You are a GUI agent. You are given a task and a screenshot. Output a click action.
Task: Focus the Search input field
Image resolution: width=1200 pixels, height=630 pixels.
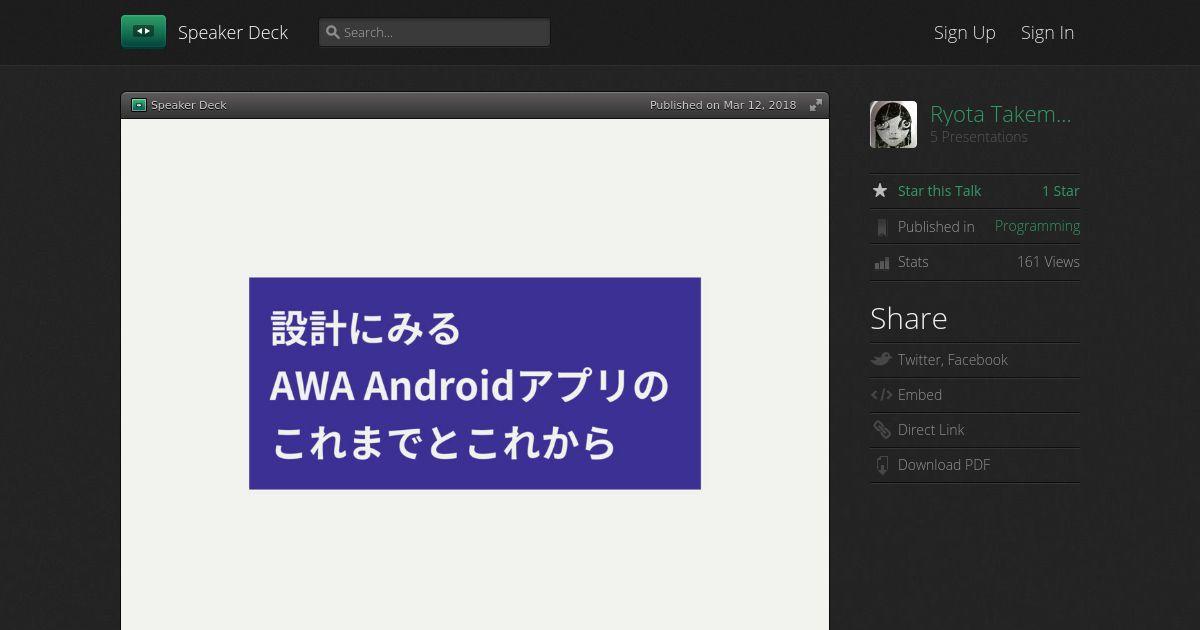(x=434, y=32)
